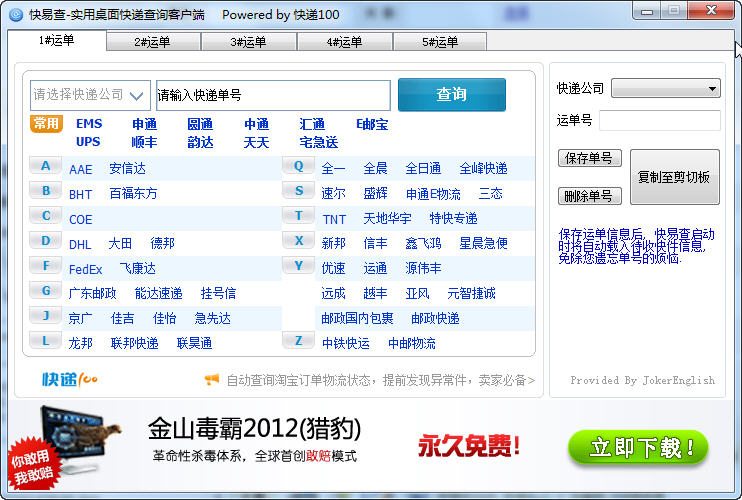The width and height of the screenshot is (742, 500).
Task: Click the 快易查 app icon in title bar
Action: [x=16, y=15]
